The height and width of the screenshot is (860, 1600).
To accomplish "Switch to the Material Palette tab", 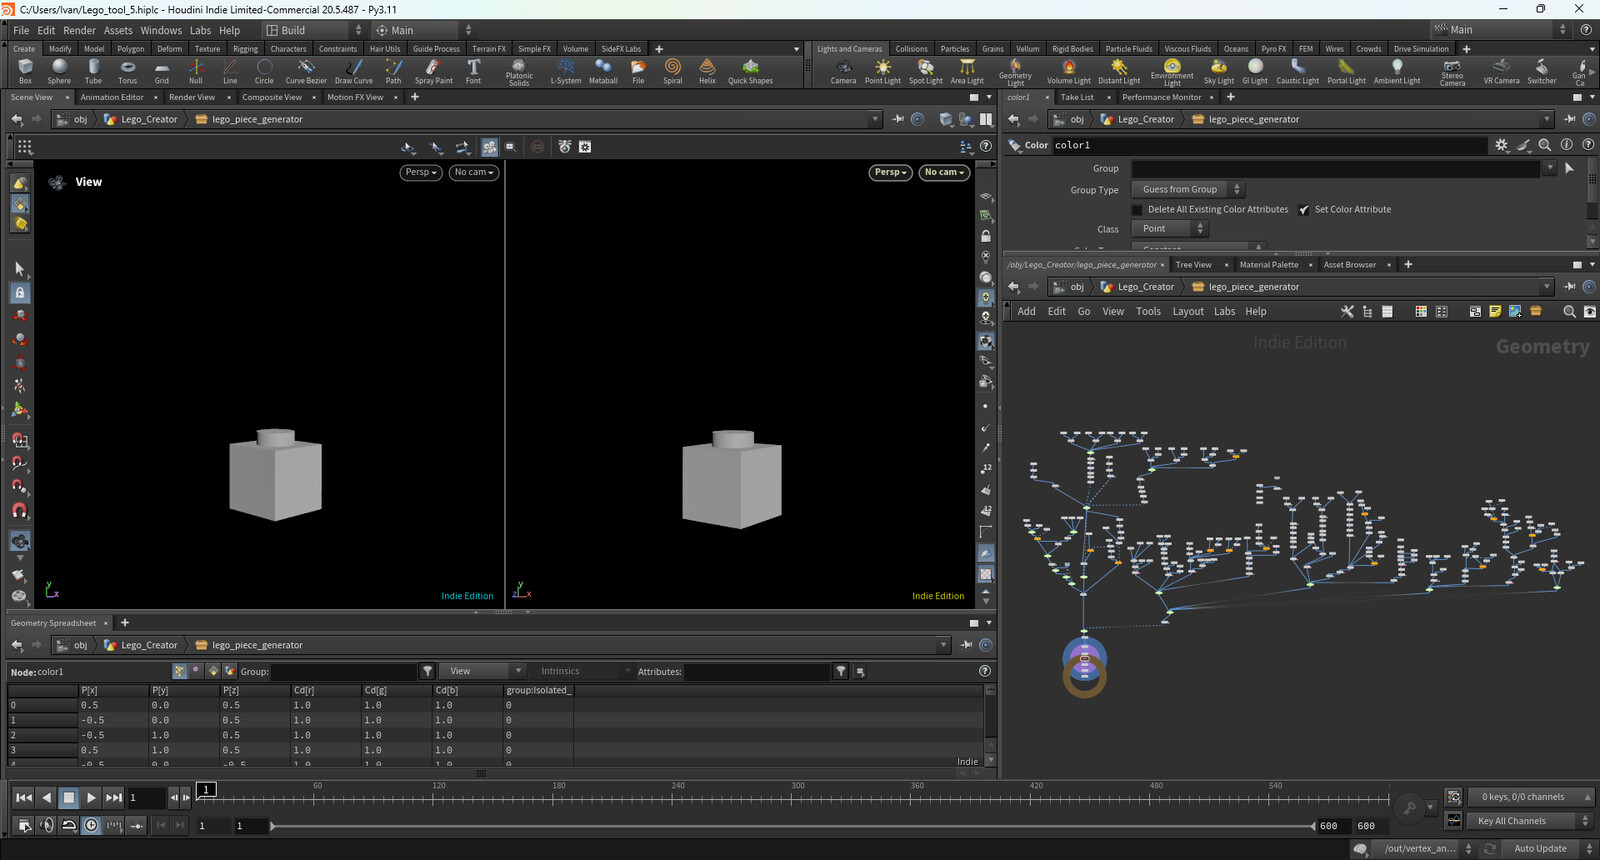I will coord(1269,265).
